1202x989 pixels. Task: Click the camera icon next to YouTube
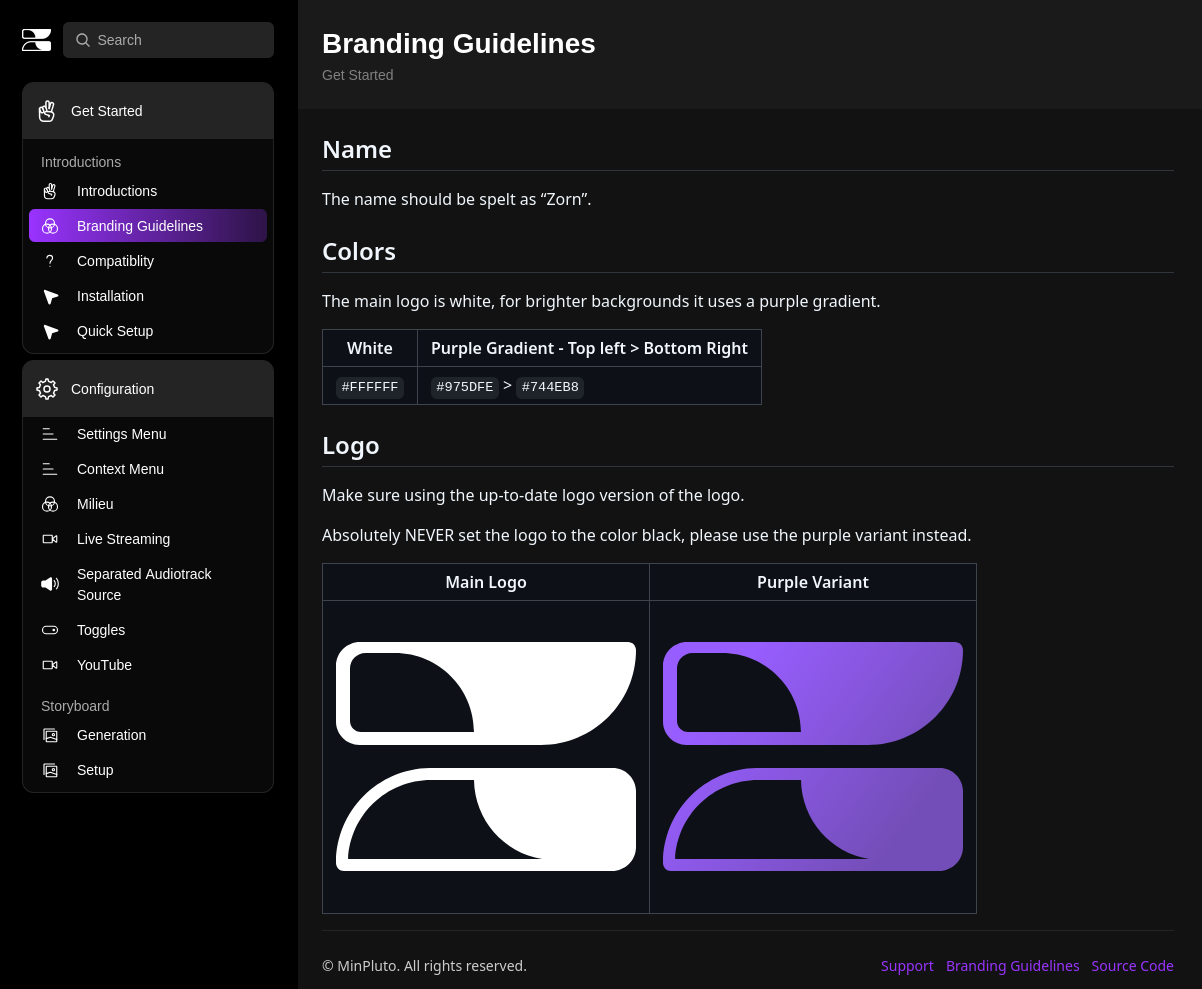click(x=50, y=665)
